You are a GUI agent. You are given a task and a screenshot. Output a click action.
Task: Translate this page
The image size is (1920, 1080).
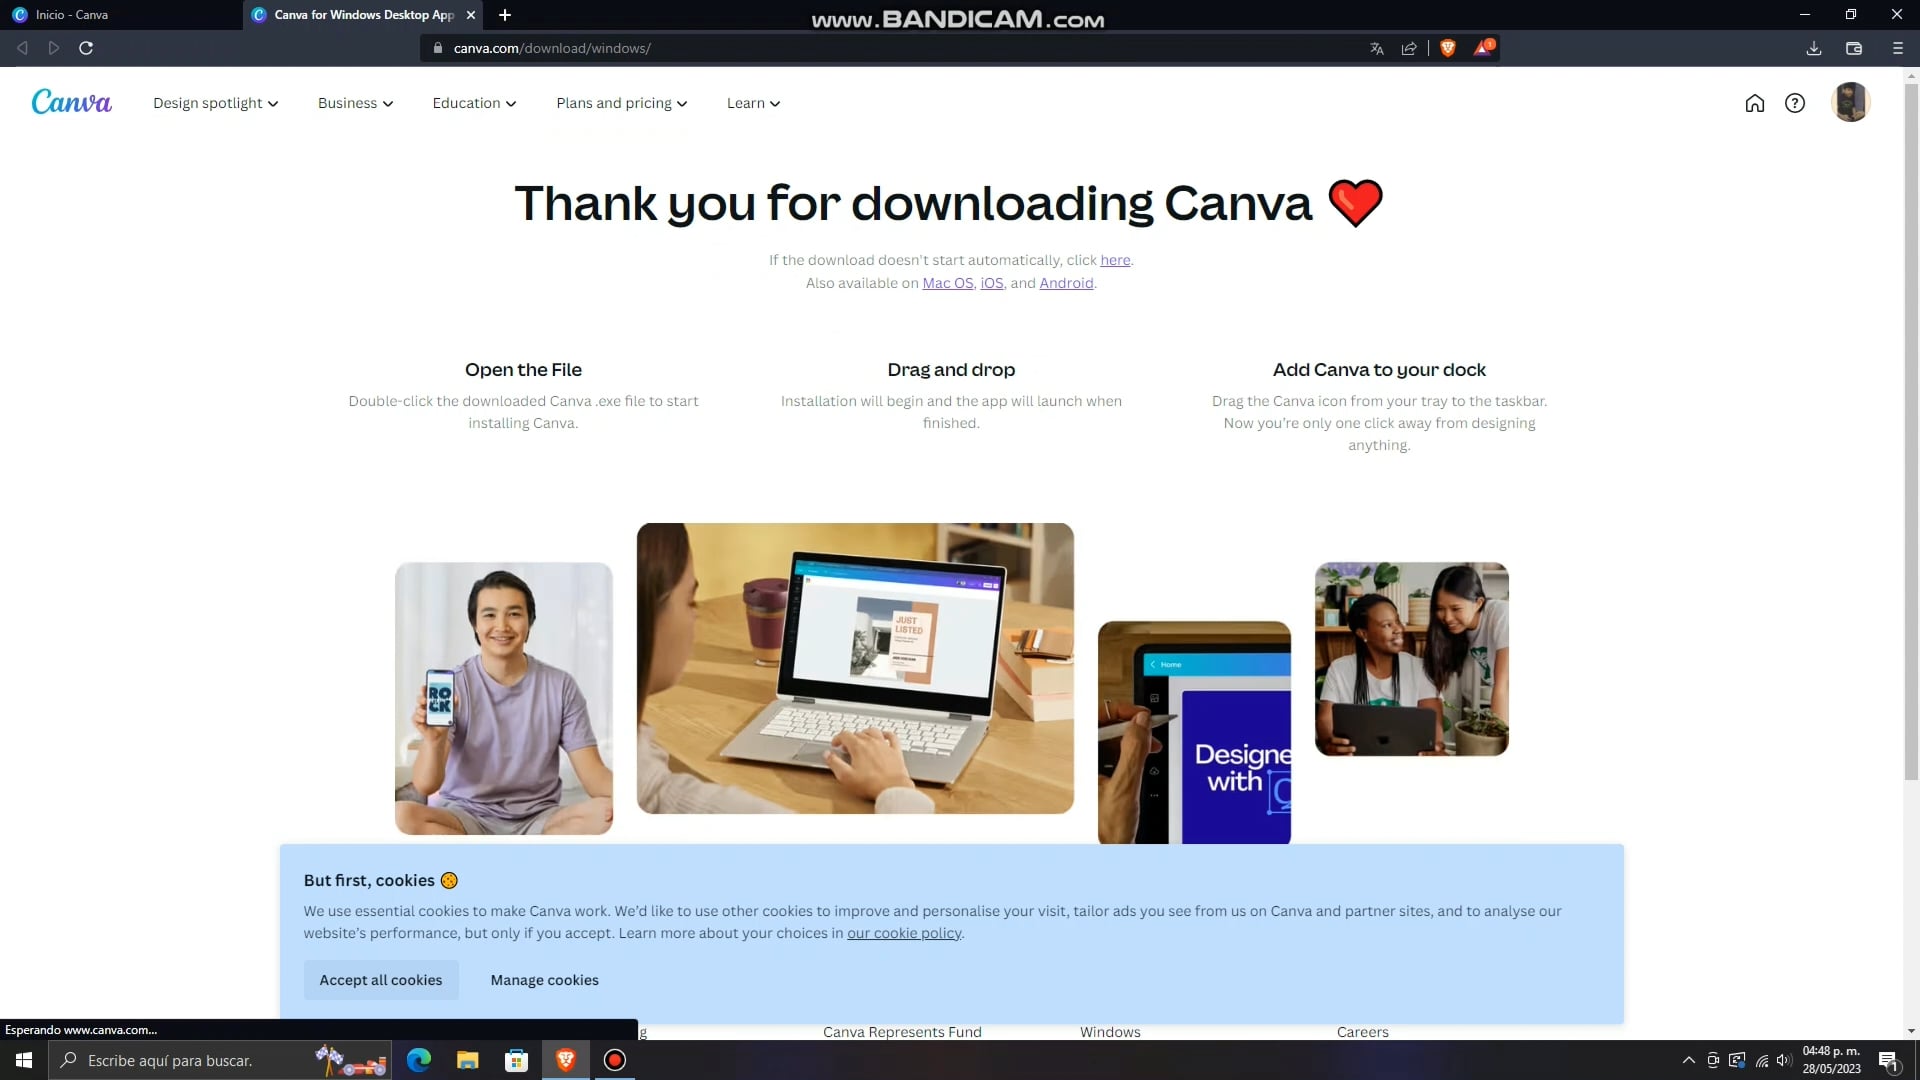pos(1376,47)
